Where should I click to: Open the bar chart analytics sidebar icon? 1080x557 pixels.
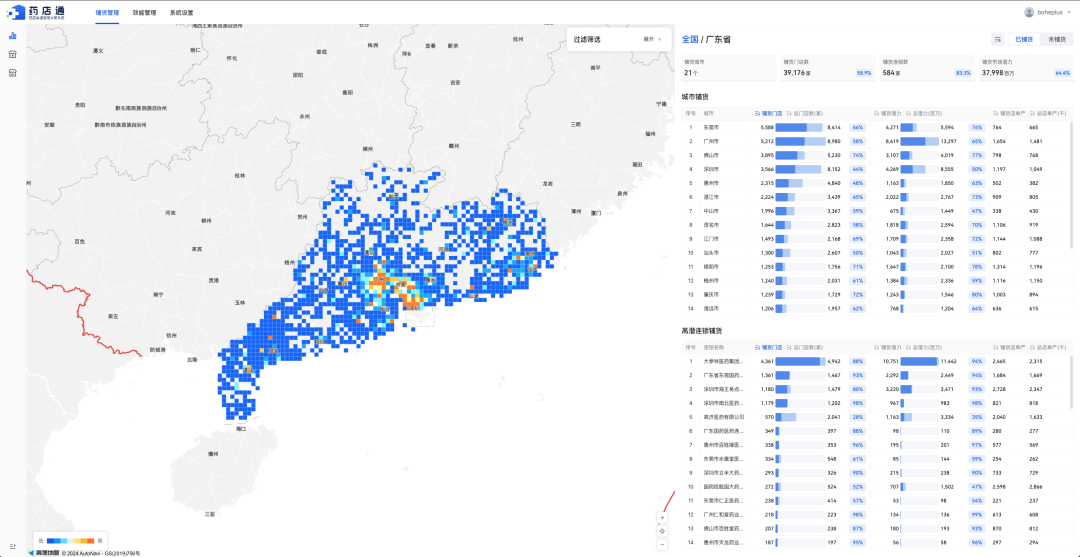(13, 36)
